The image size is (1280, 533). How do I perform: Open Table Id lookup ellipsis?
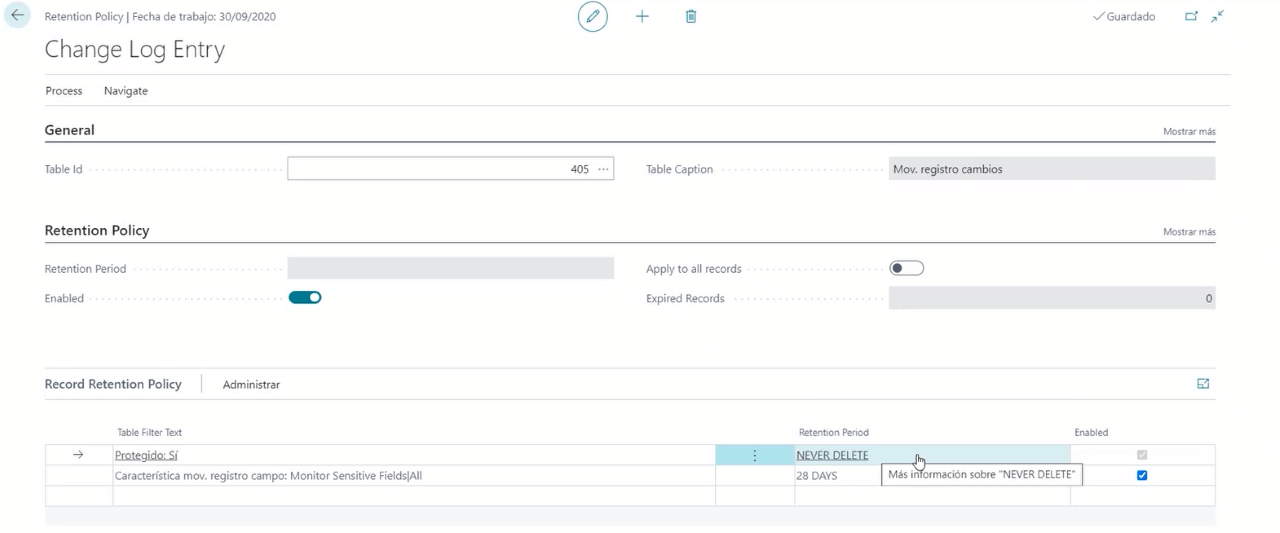tap(602, 169)
